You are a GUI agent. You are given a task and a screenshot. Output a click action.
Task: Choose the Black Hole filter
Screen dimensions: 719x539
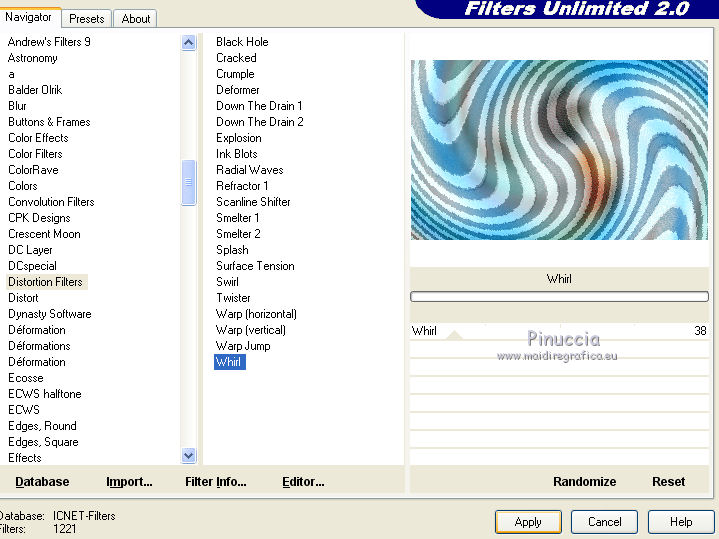(x=242, y=42)
